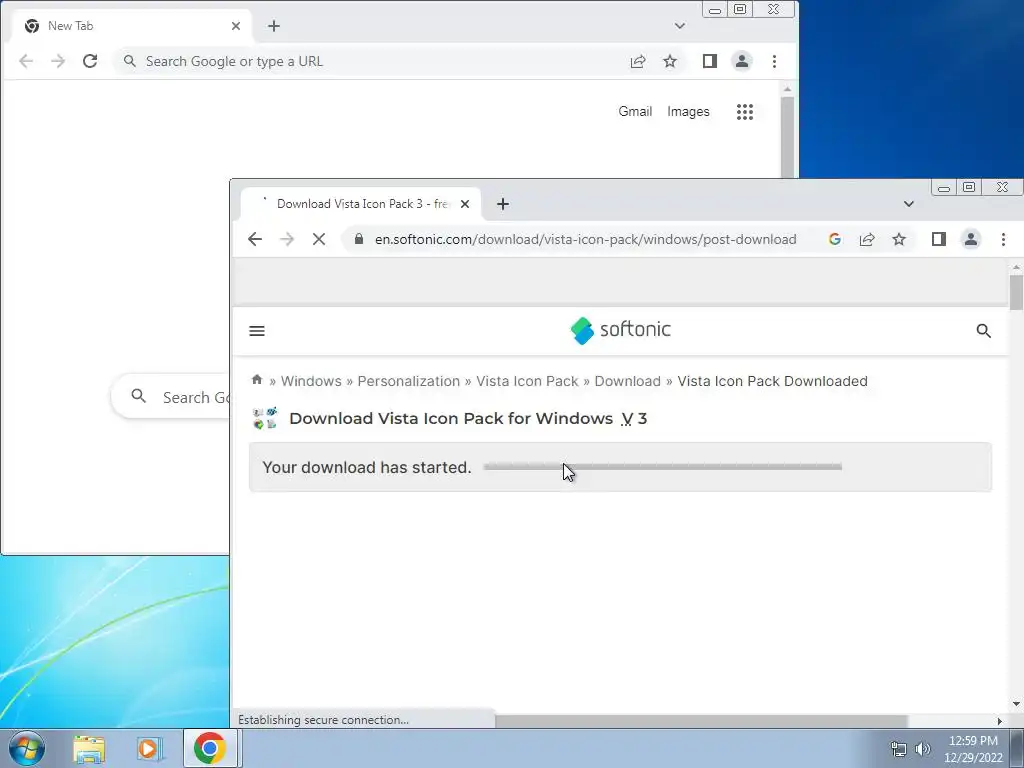Go to Softonic home via house icon
The width and height of the screenshot is (1024, 768).
(257, 380)
